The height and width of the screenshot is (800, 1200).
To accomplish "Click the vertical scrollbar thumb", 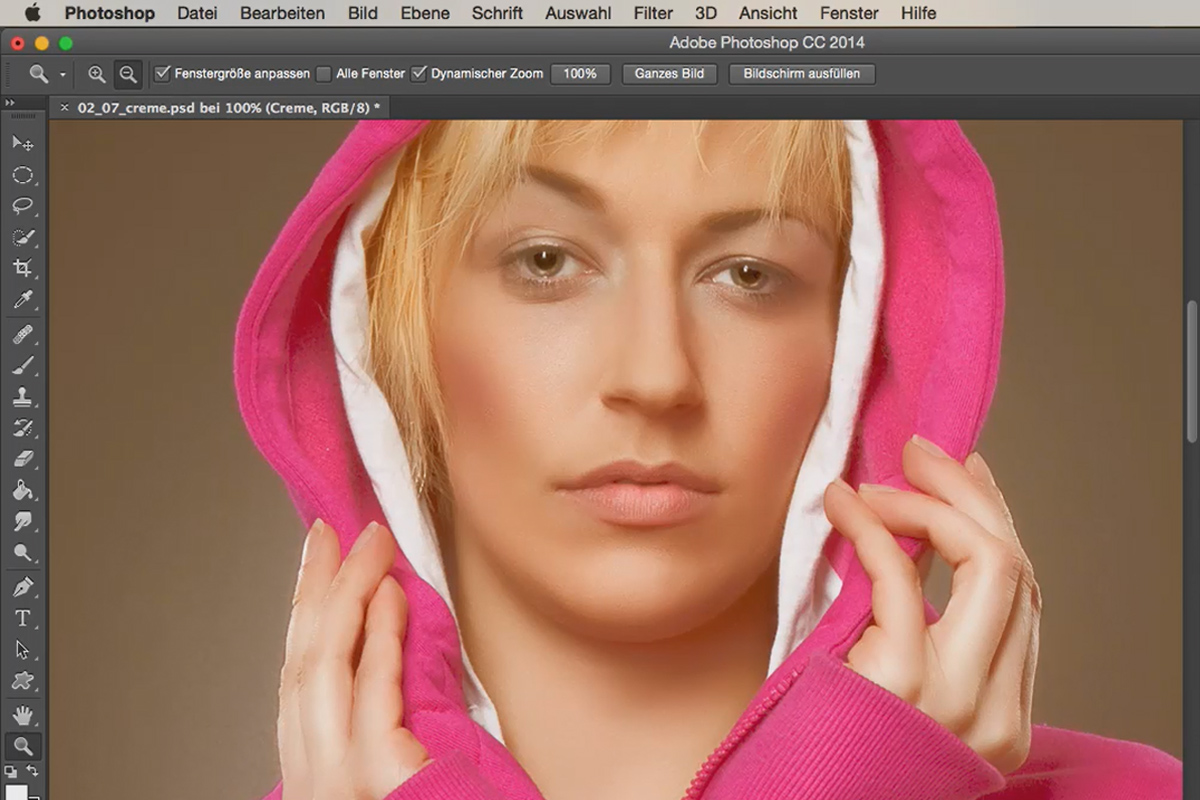I will 1191,370.
